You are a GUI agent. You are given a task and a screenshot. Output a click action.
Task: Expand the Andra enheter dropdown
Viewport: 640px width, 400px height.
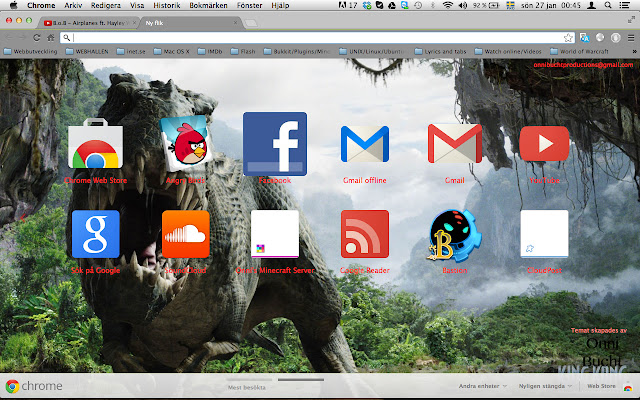point(482,386)
